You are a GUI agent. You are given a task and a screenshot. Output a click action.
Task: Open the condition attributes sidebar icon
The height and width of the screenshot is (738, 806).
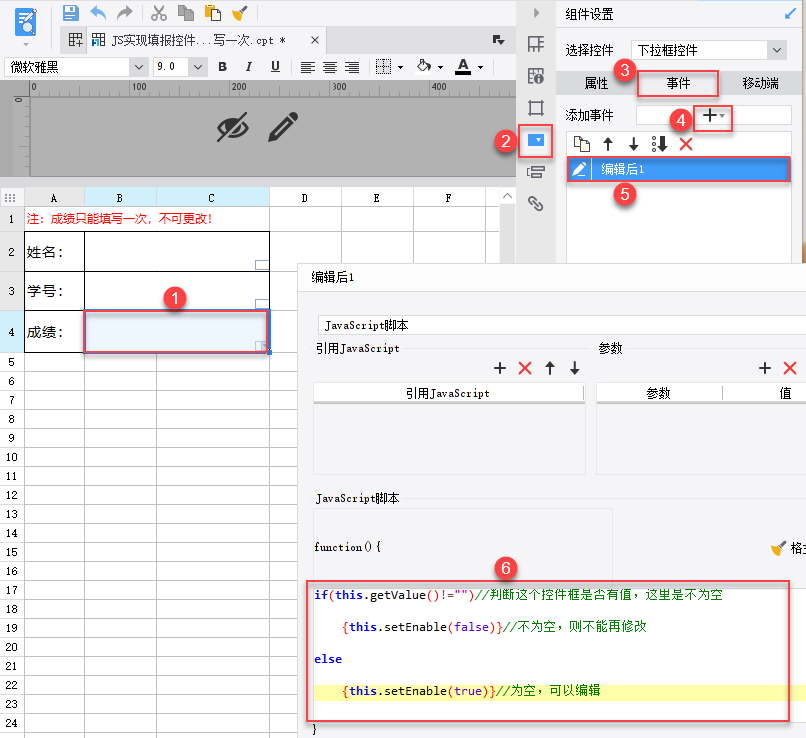[536, 172]
